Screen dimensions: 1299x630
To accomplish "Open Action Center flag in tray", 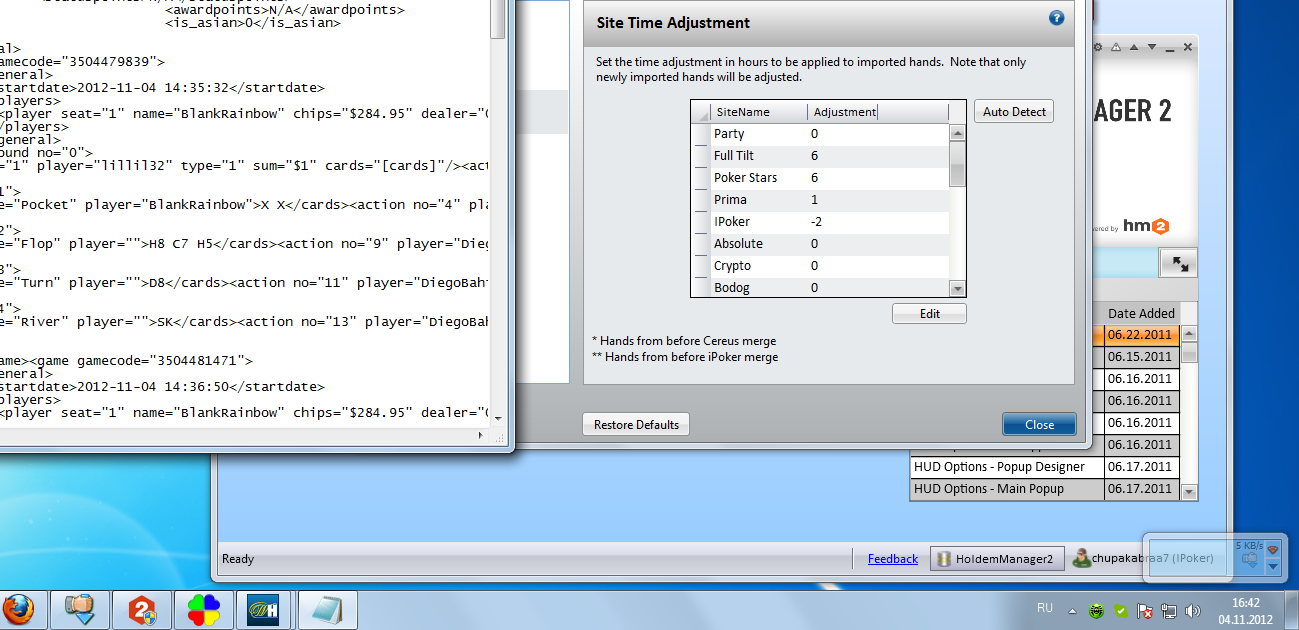I will pos(1146,610).
